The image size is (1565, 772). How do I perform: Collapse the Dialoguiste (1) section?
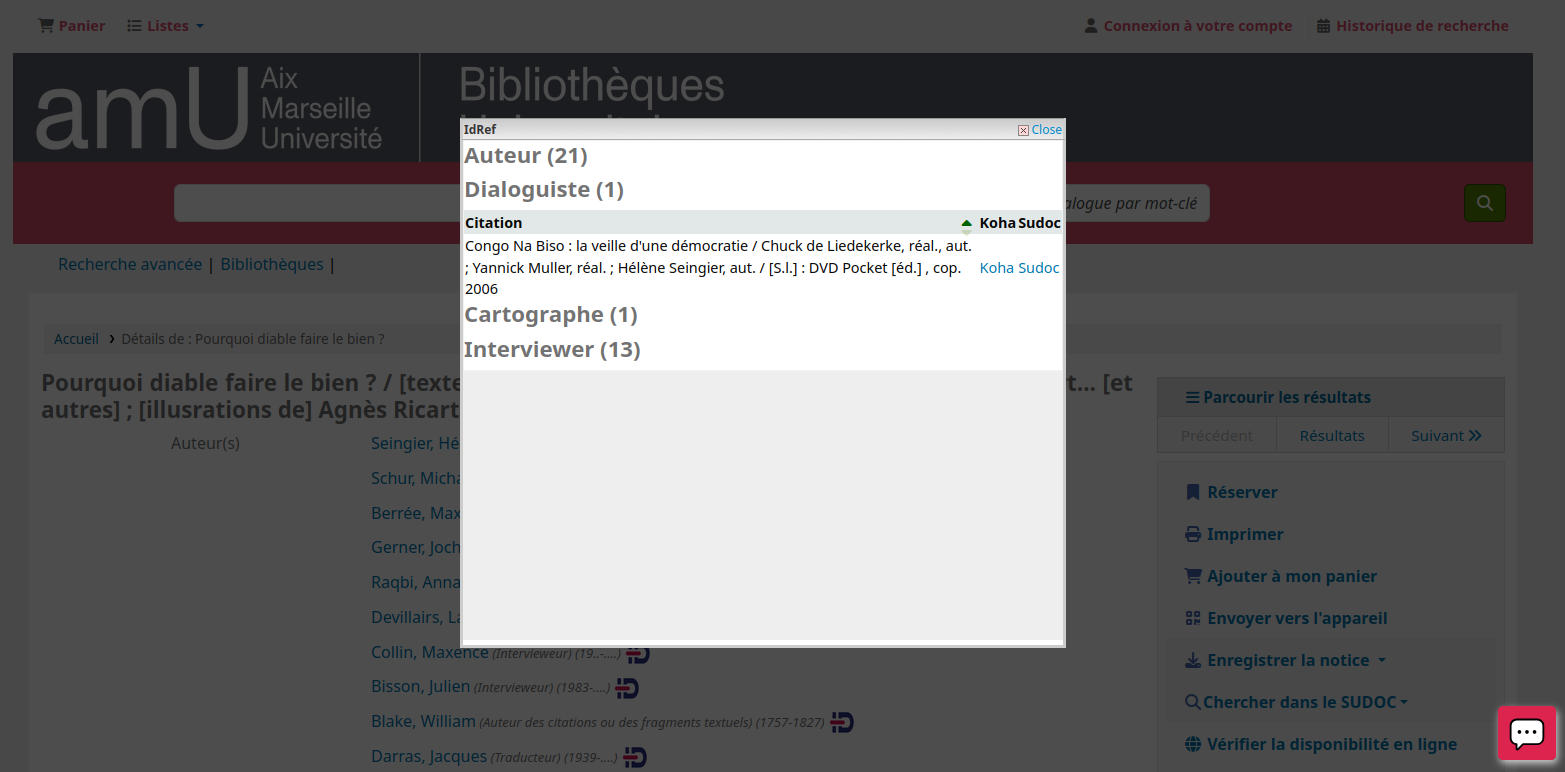(543, 190)
